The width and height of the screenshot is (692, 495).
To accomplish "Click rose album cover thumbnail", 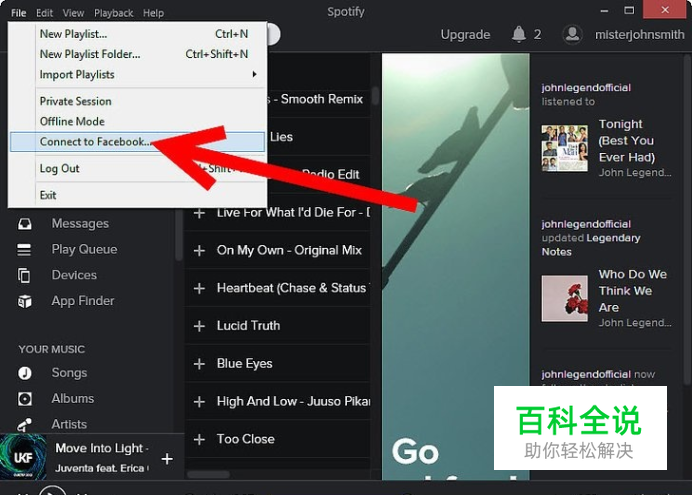I will (564, 299).
